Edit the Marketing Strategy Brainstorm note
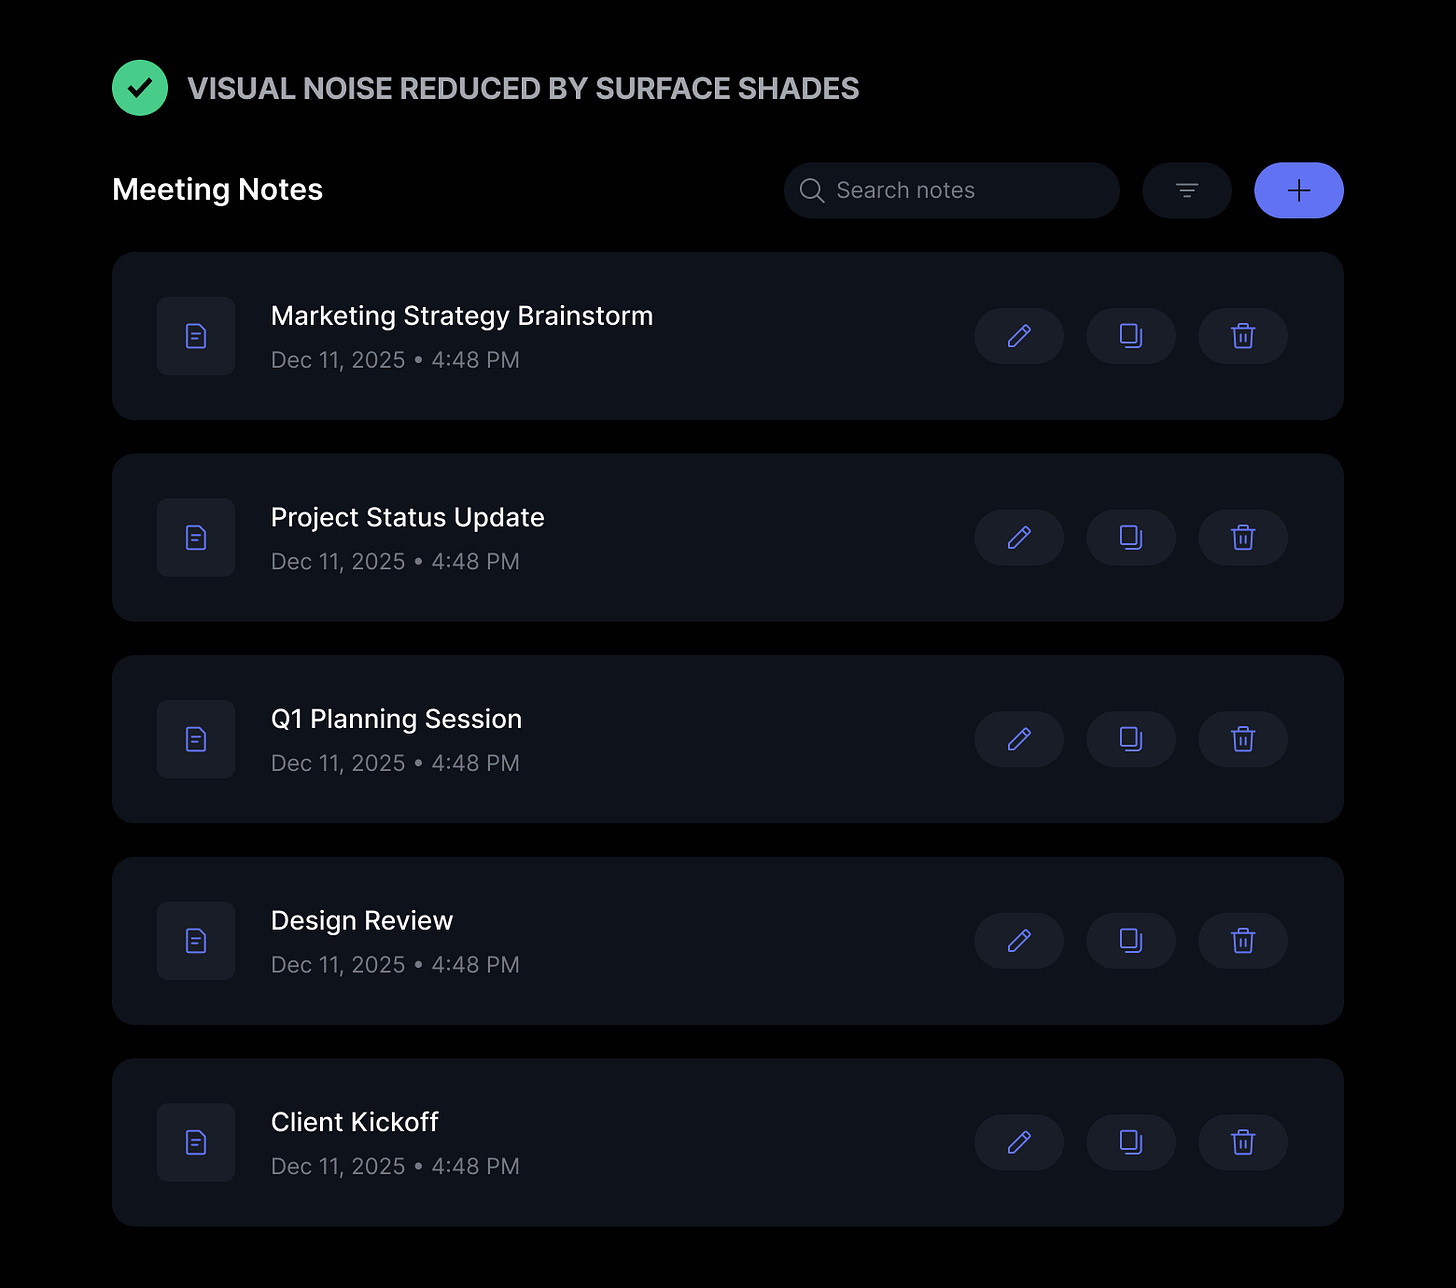1456x1288 pixels. tap(1019, 336)
